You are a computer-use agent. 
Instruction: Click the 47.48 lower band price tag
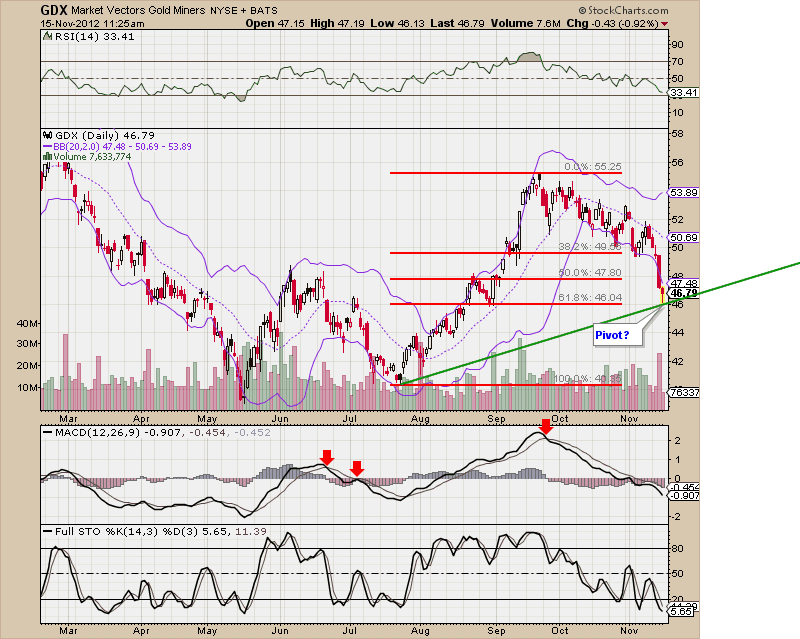tap(684, 283)
